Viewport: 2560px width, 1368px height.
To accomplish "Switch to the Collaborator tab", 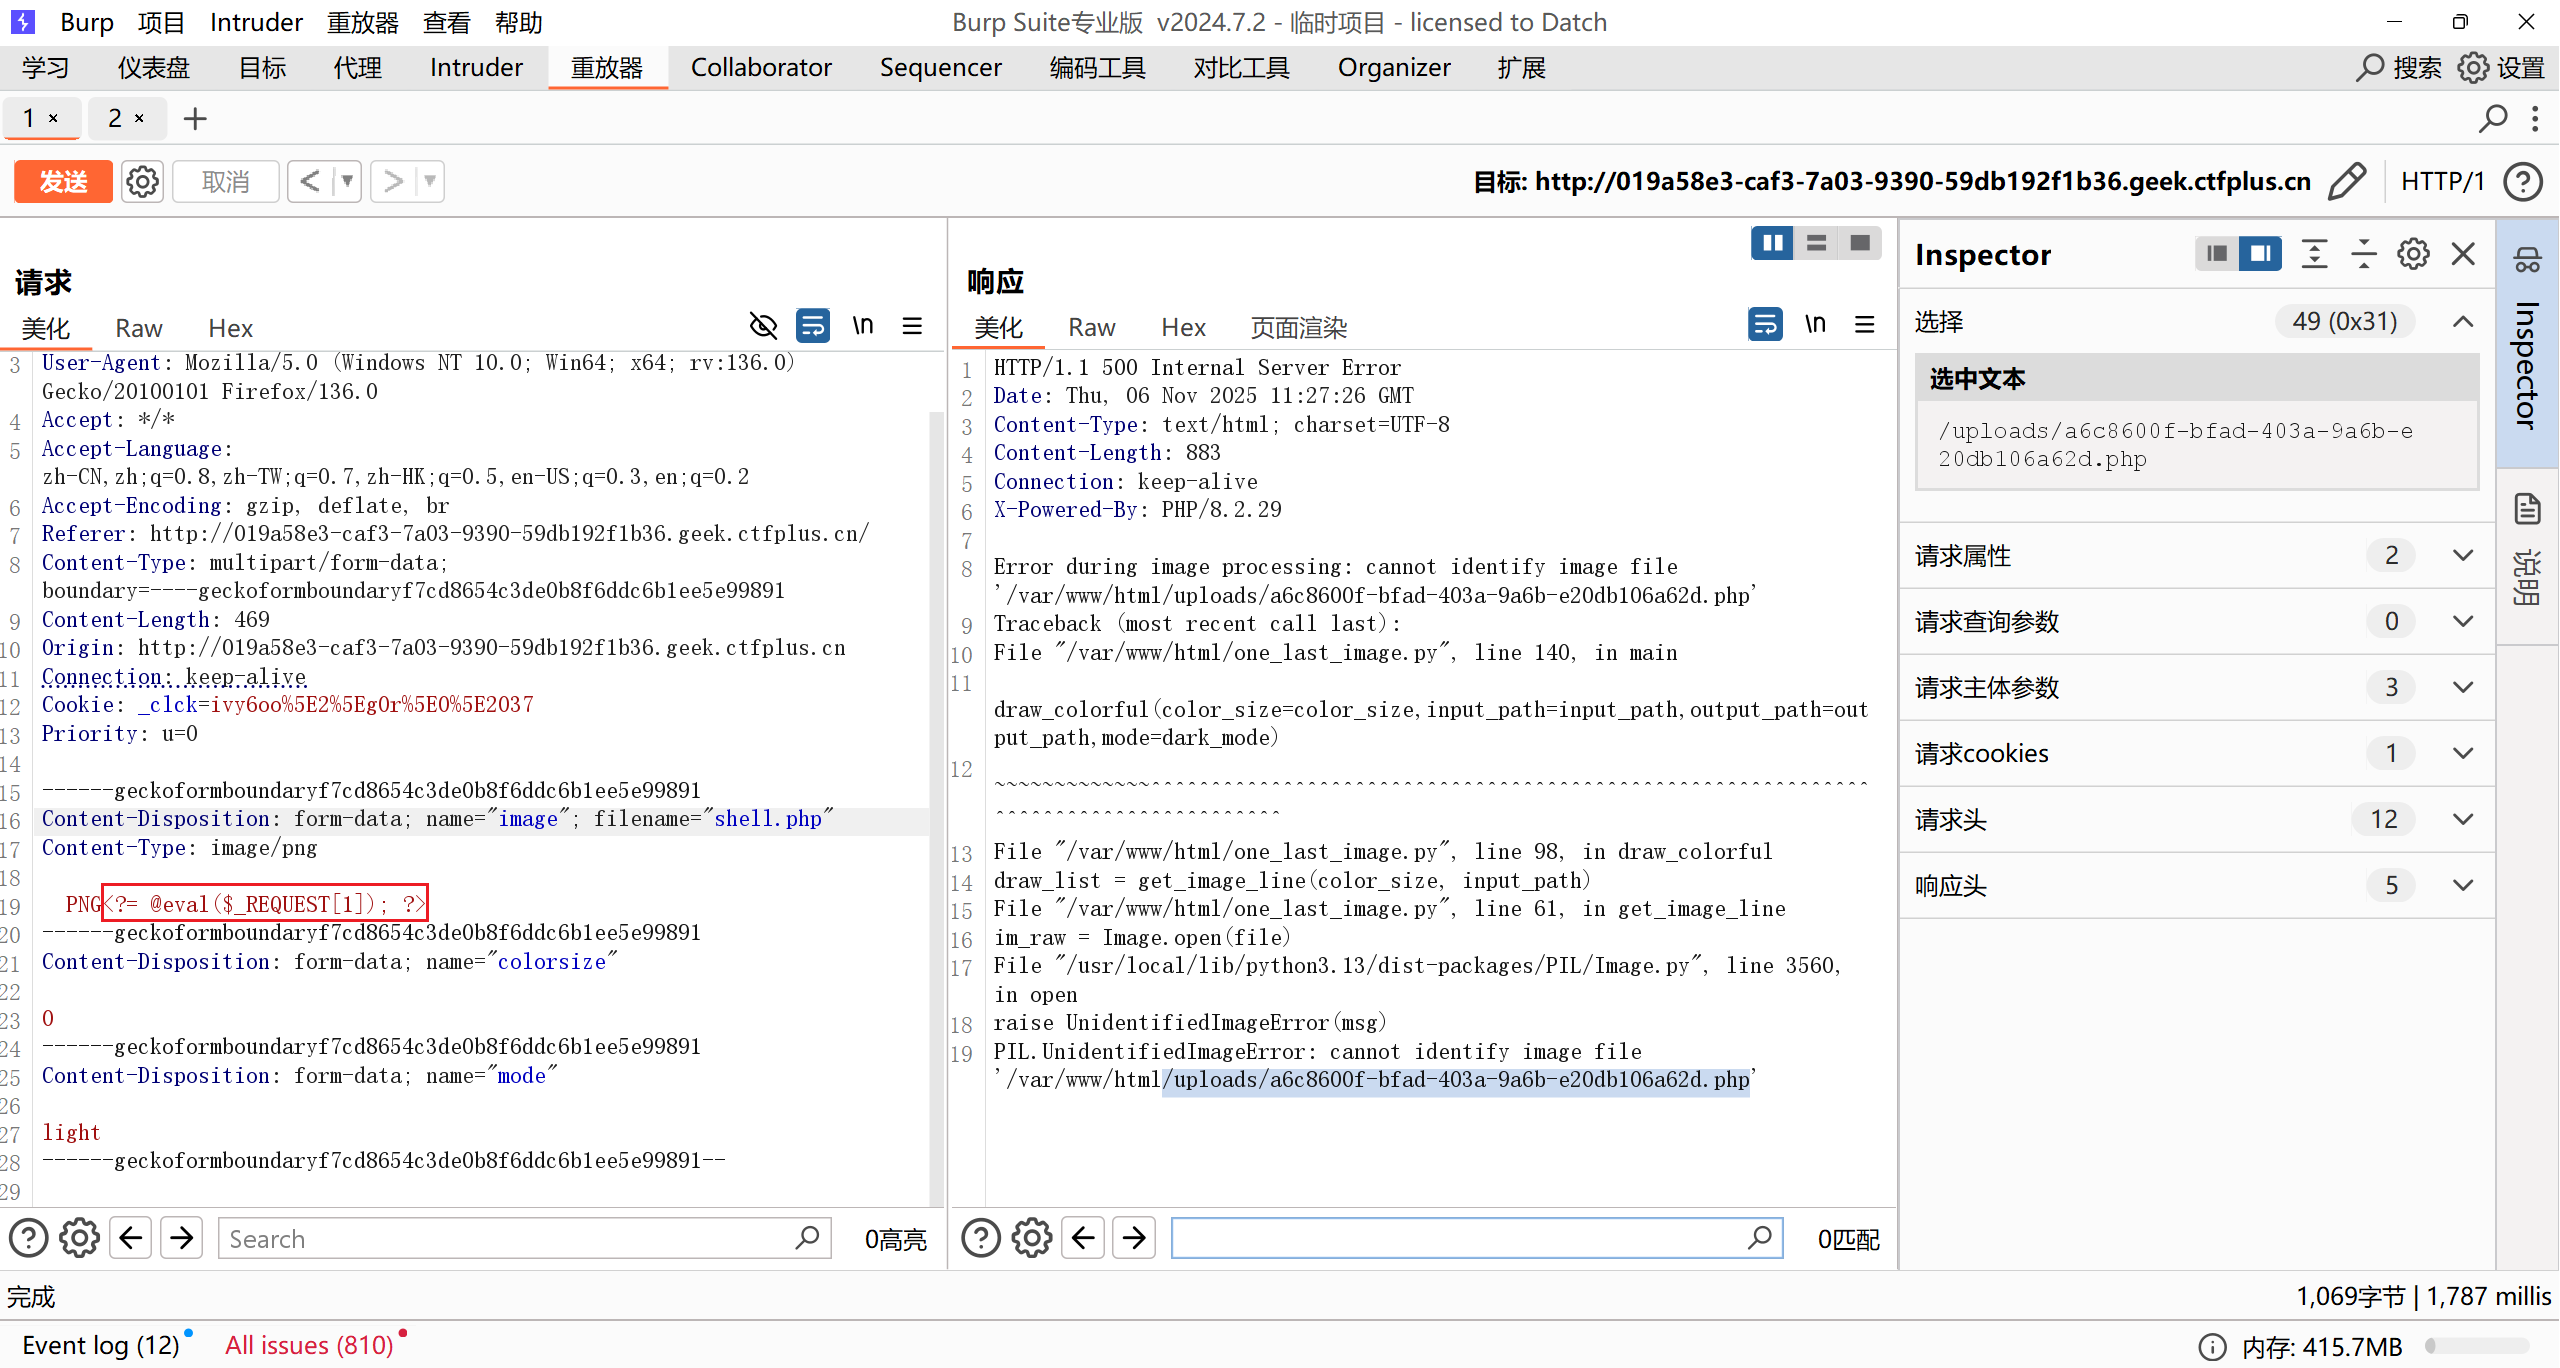I will pyautogui.click(x=761, y=67).
